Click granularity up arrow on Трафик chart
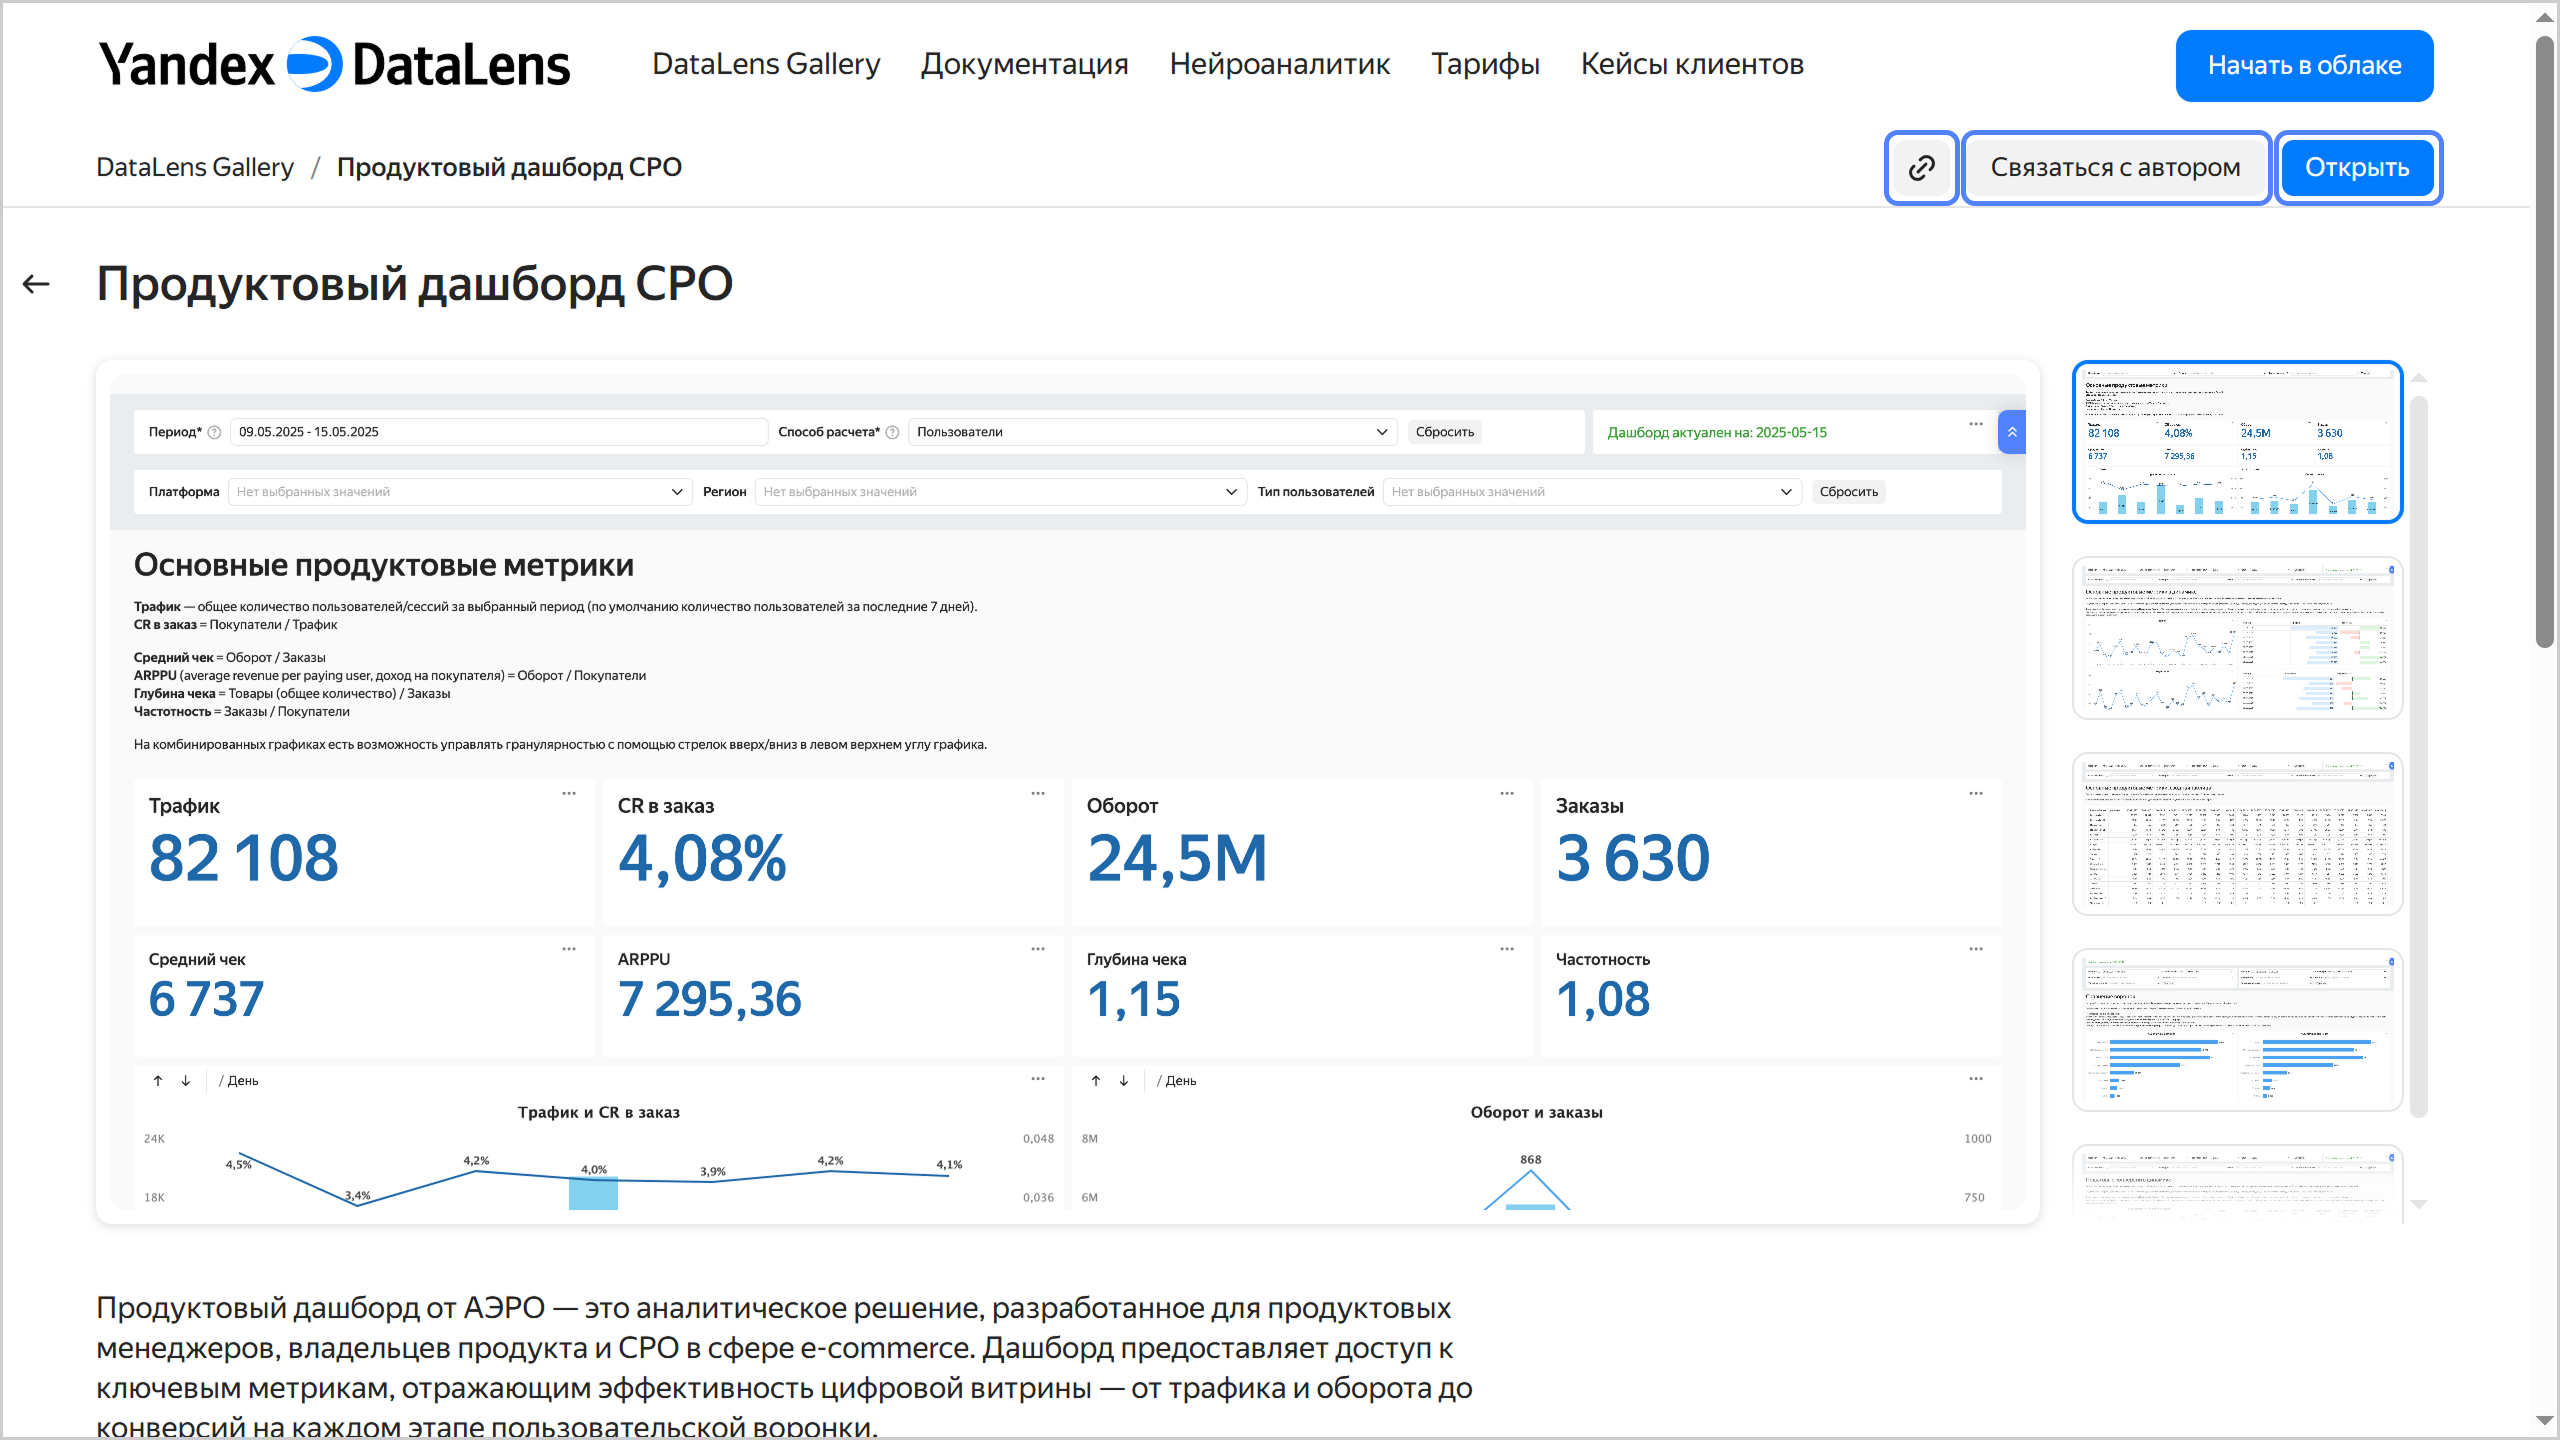 [x=158, y=1081]
